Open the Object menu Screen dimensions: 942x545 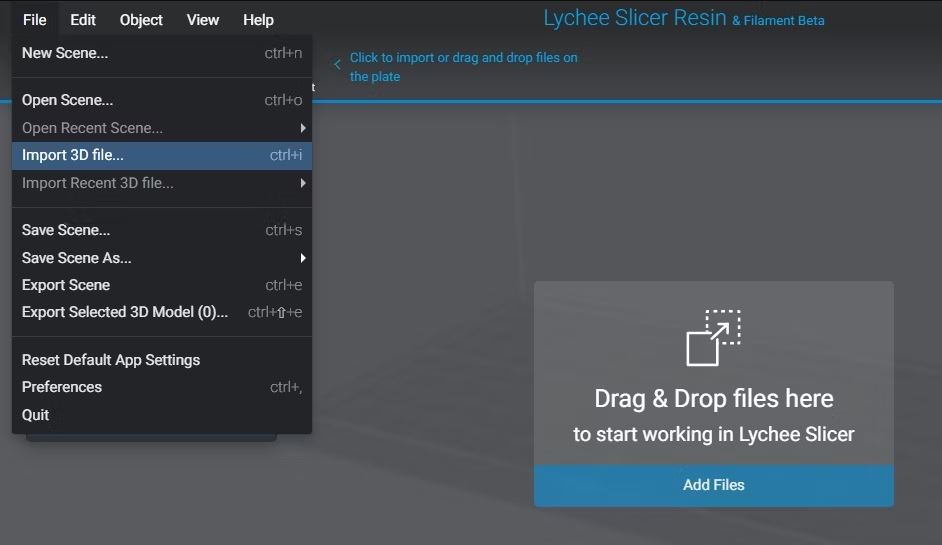(141, 20)
